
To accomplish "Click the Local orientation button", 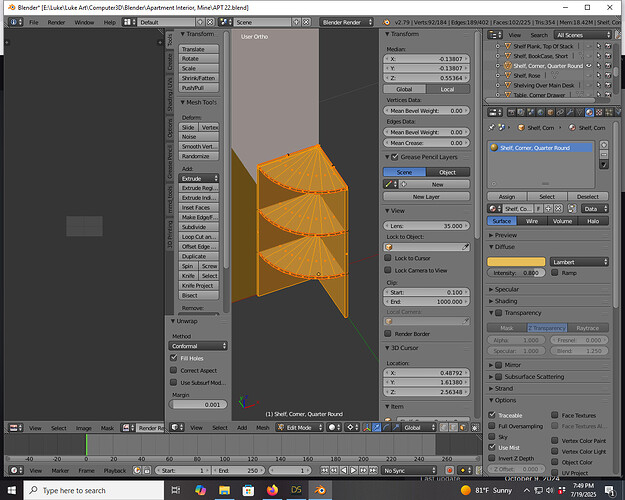I will pyautogui.click(x=448, y=89).
